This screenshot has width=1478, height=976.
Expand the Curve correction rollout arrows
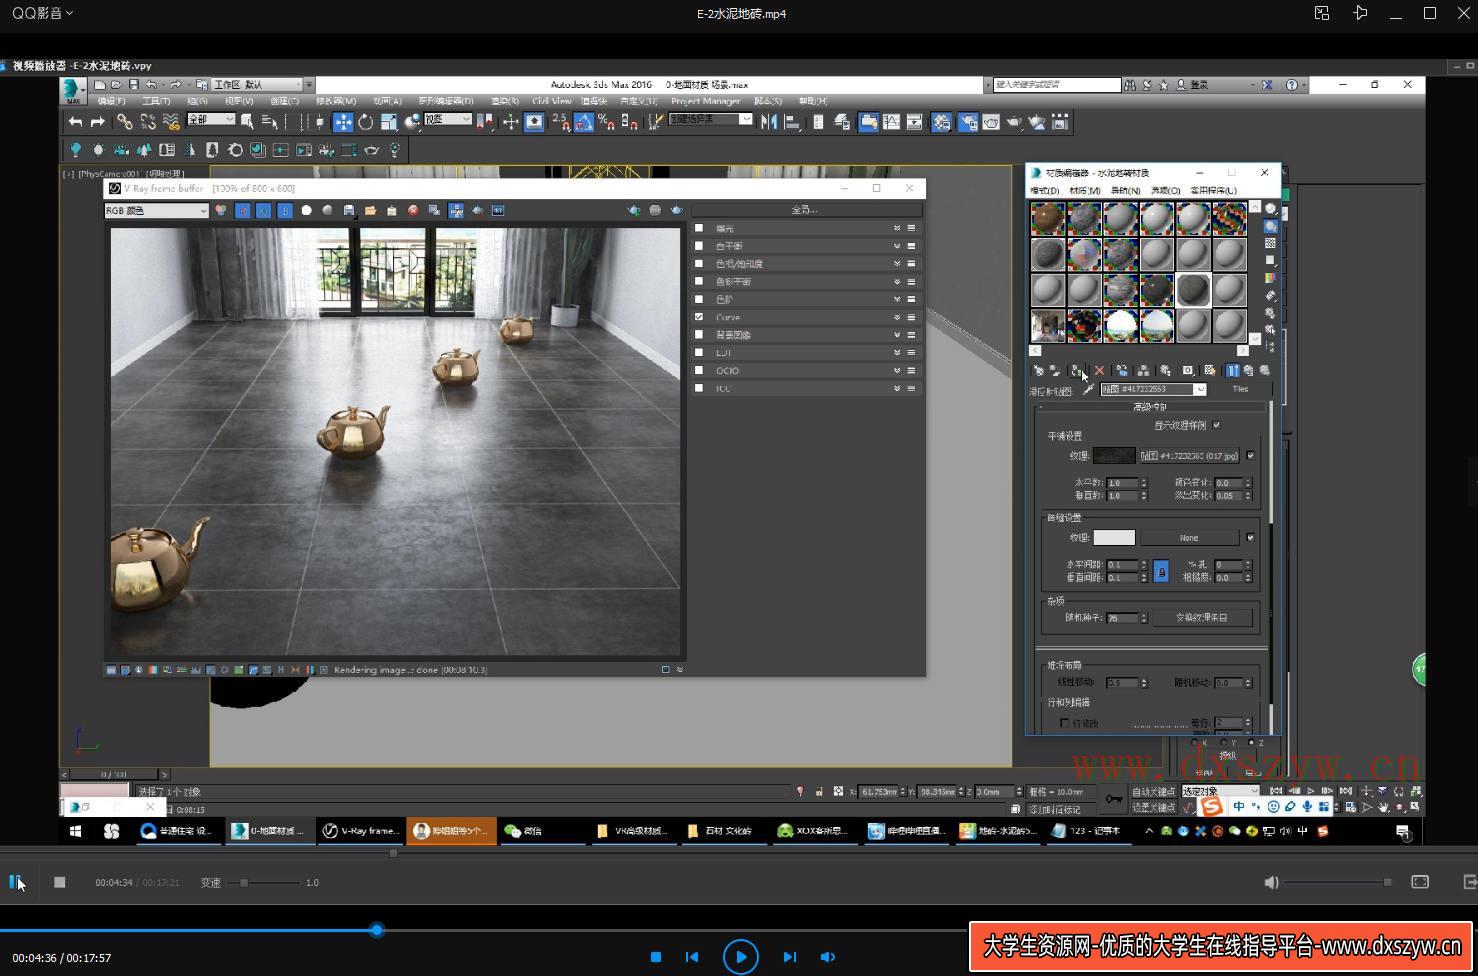pyautogui.click(x=897, y=317)
